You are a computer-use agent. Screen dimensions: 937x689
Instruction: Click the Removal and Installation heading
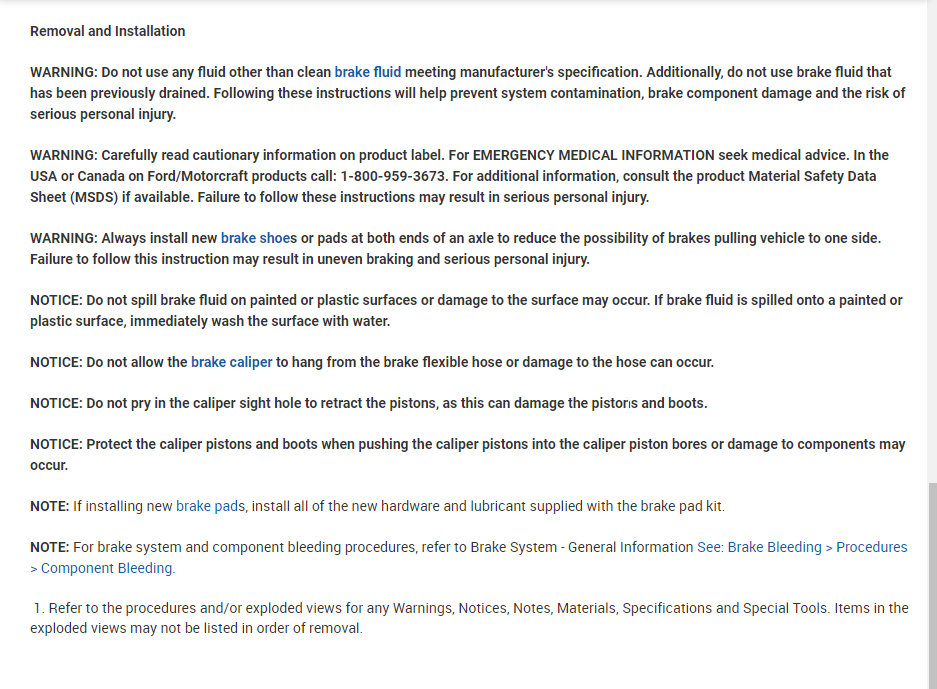107,31
